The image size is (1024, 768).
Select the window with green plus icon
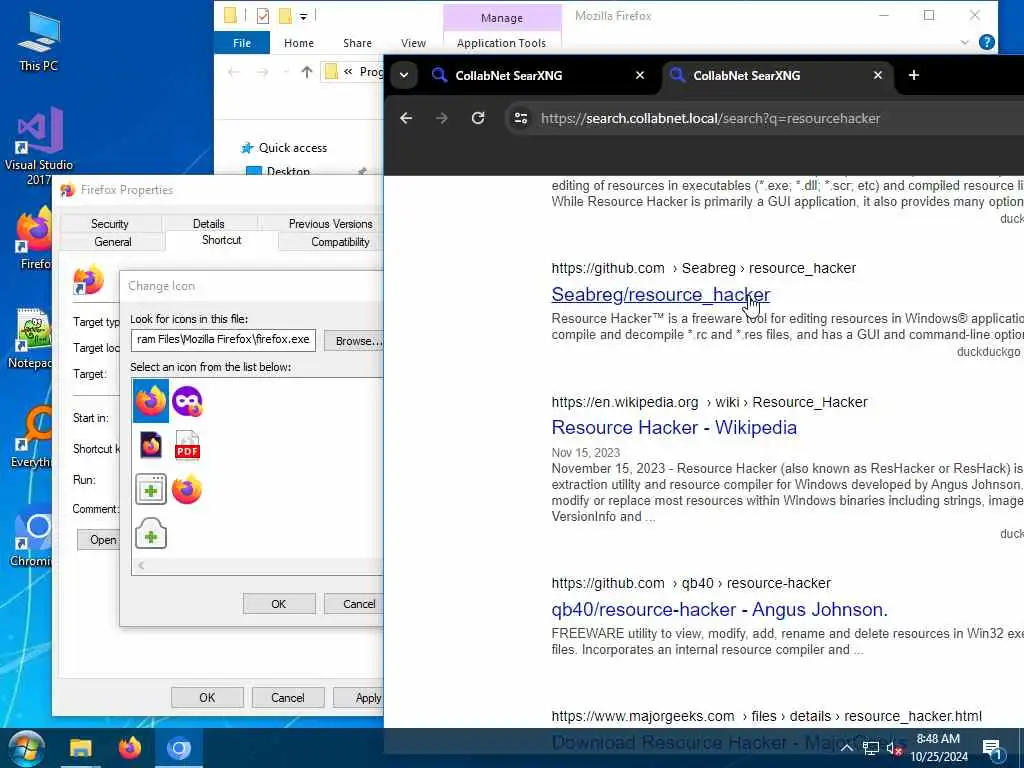point(151,489)
